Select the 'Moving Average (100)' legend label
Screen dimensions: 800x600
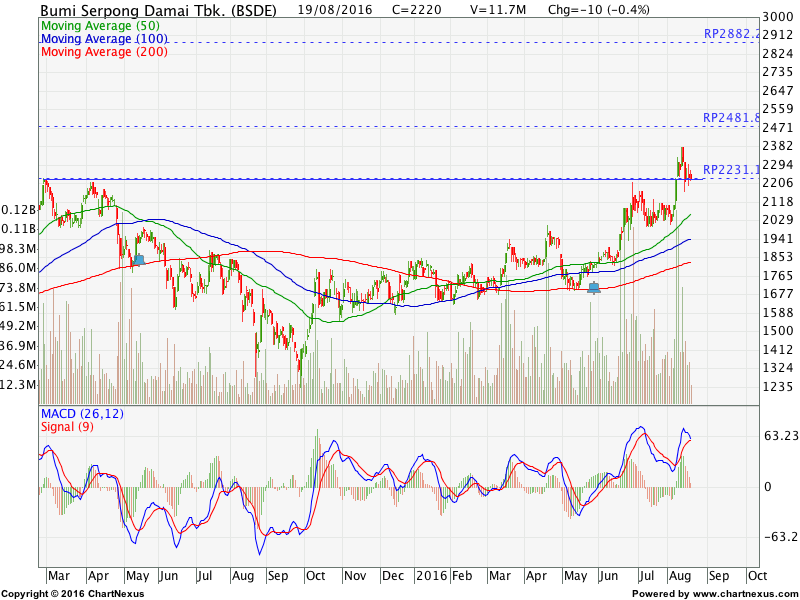point(104,39)
